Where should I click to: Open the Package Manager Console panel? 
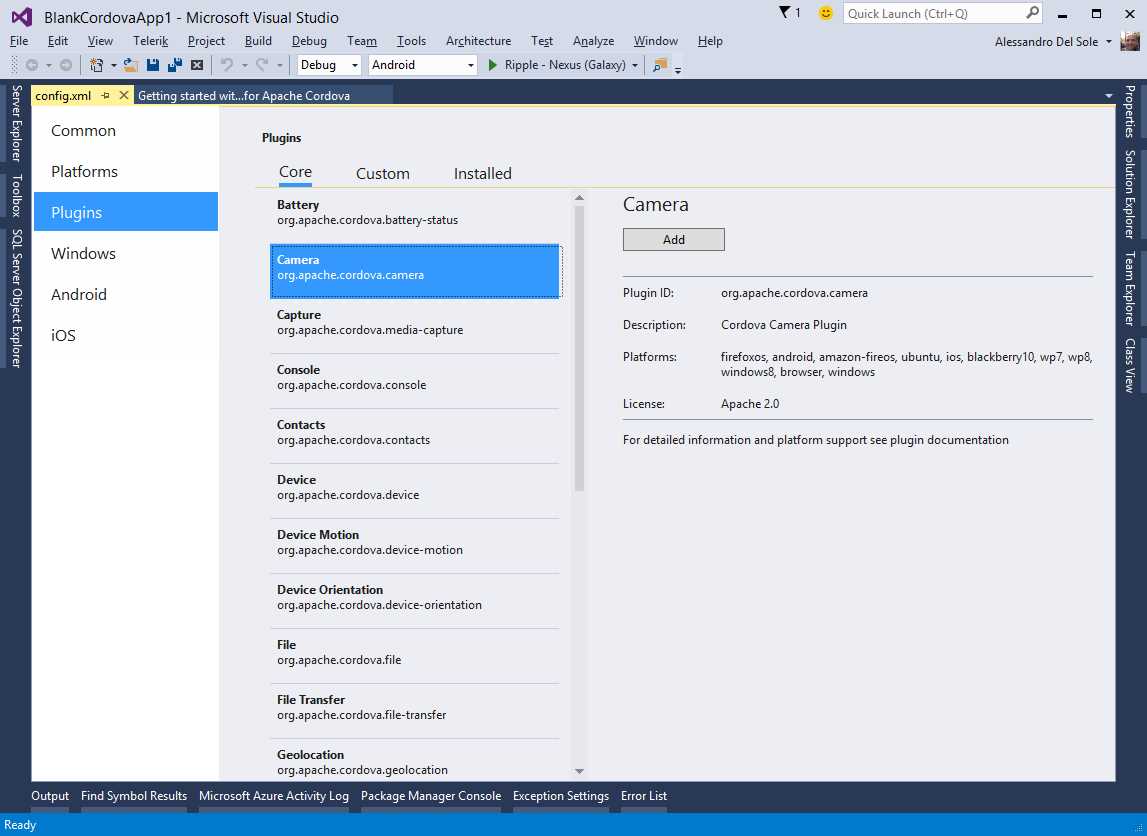pos(431,796)
